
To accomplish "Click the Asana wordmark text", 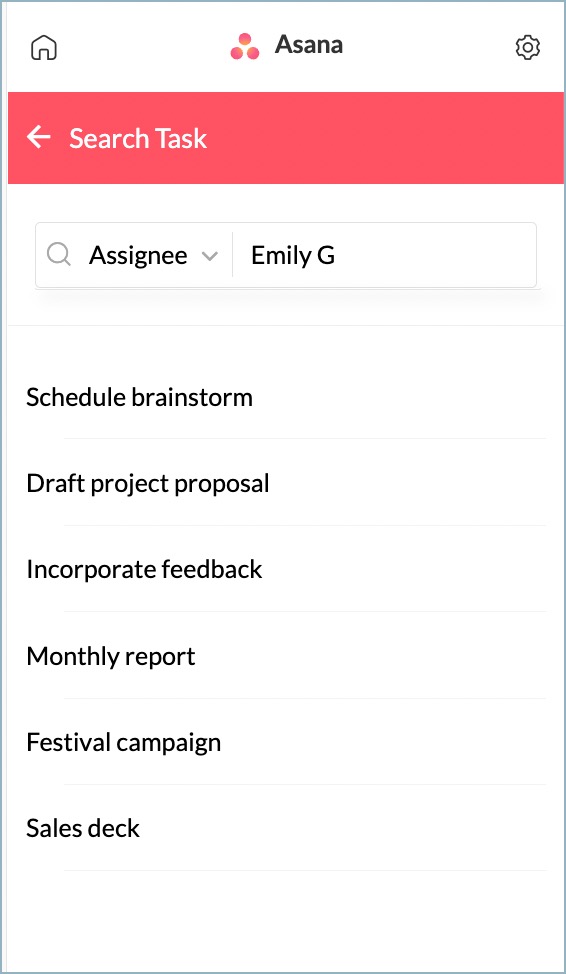I will tap(309, 45).
